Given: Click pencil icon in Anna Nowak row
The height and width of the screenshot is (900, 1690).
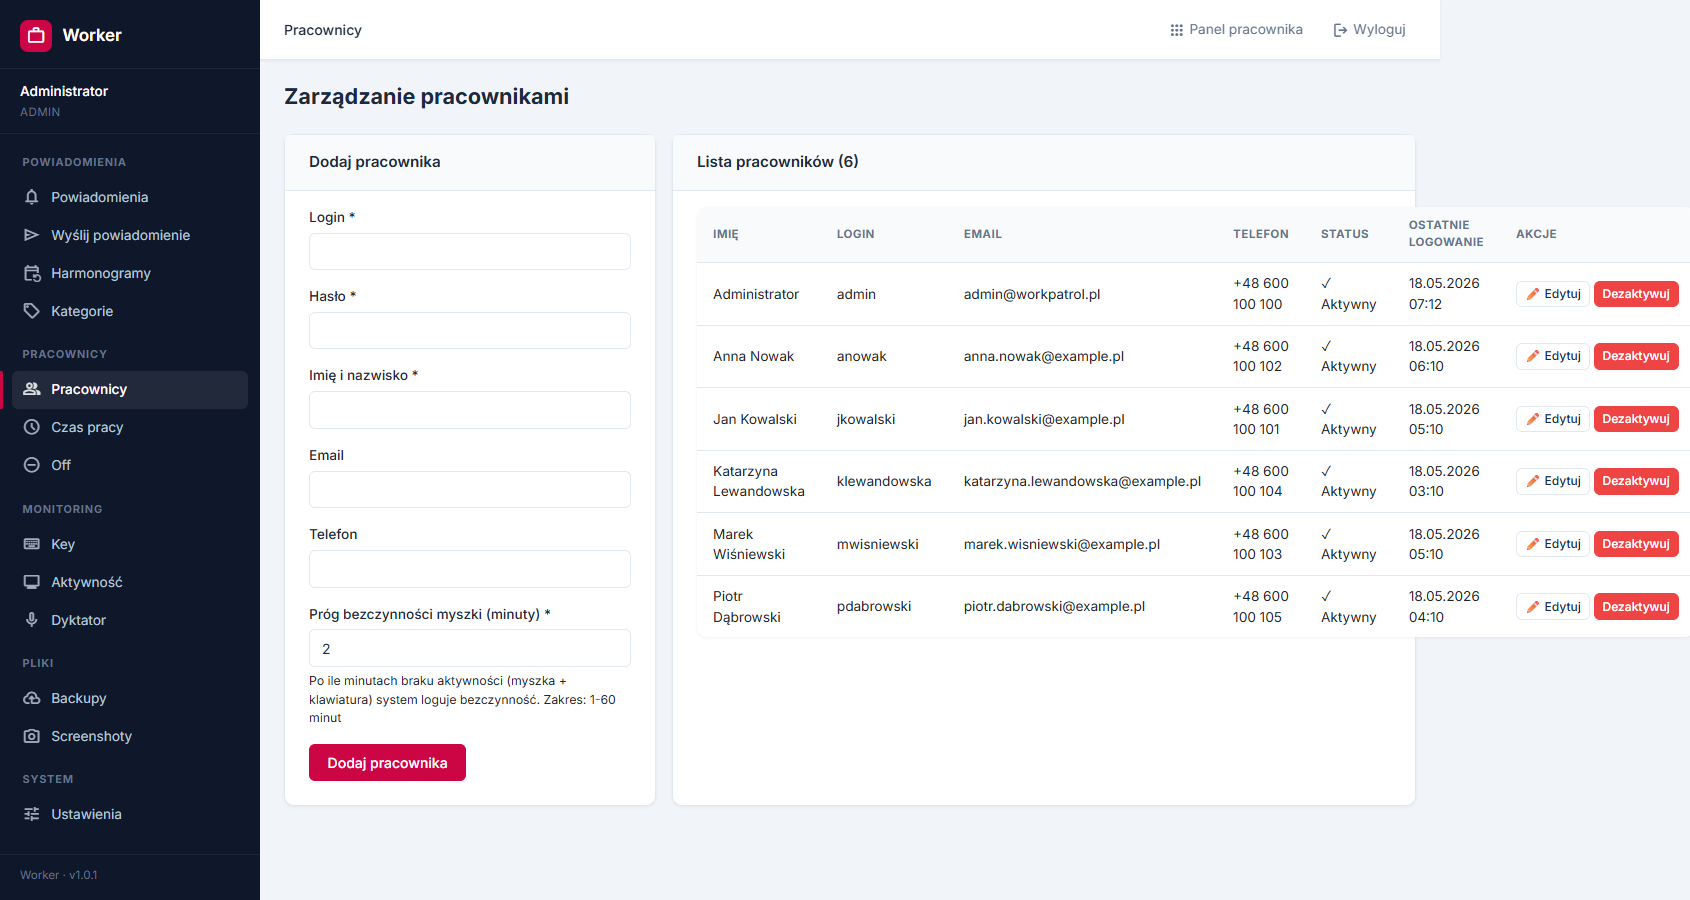Looking at the screenshot, I should 1533,356.
